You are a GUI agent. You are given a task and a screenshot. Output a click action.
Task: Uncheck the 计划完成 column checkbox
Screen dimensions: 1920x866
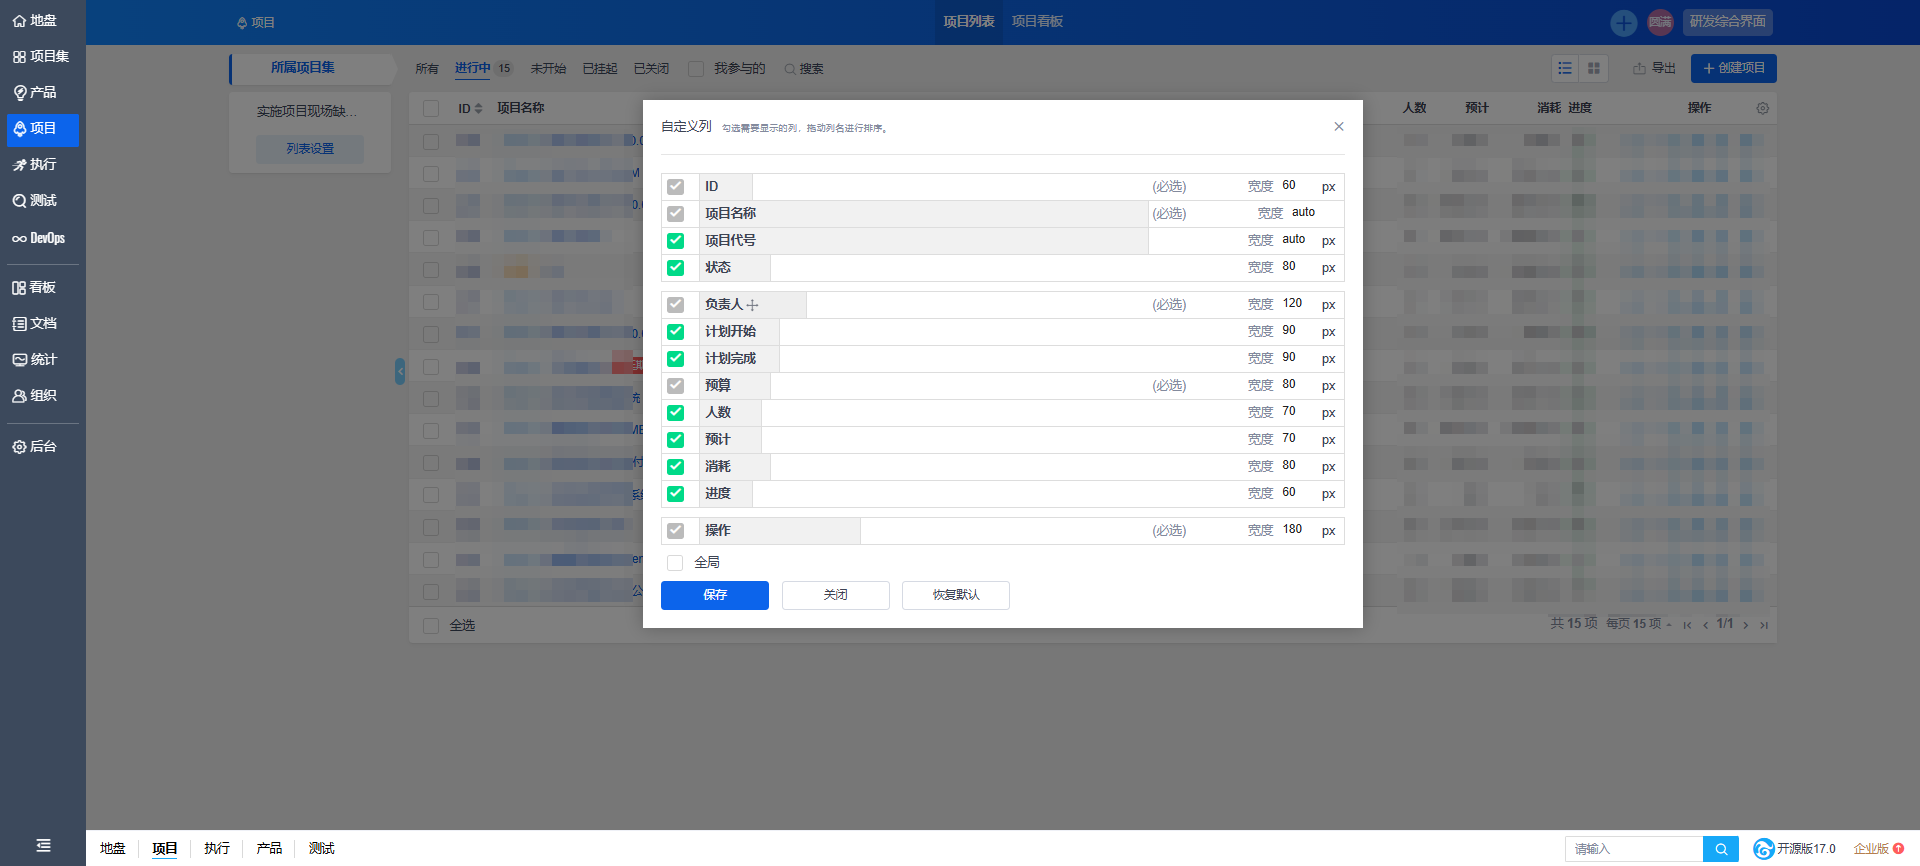pyautogui.click(x=676, y=358)
